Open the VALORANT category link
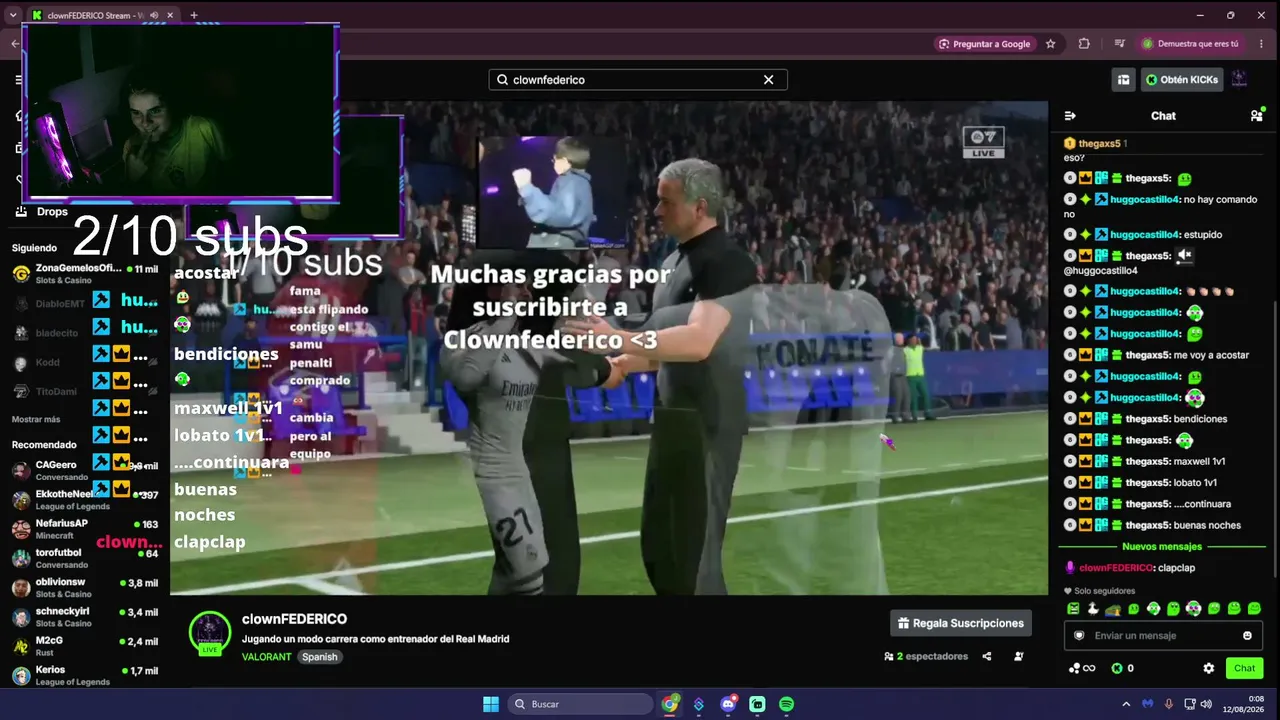The height and width of the screenshot is (720, 1280). tap(266, 657)
